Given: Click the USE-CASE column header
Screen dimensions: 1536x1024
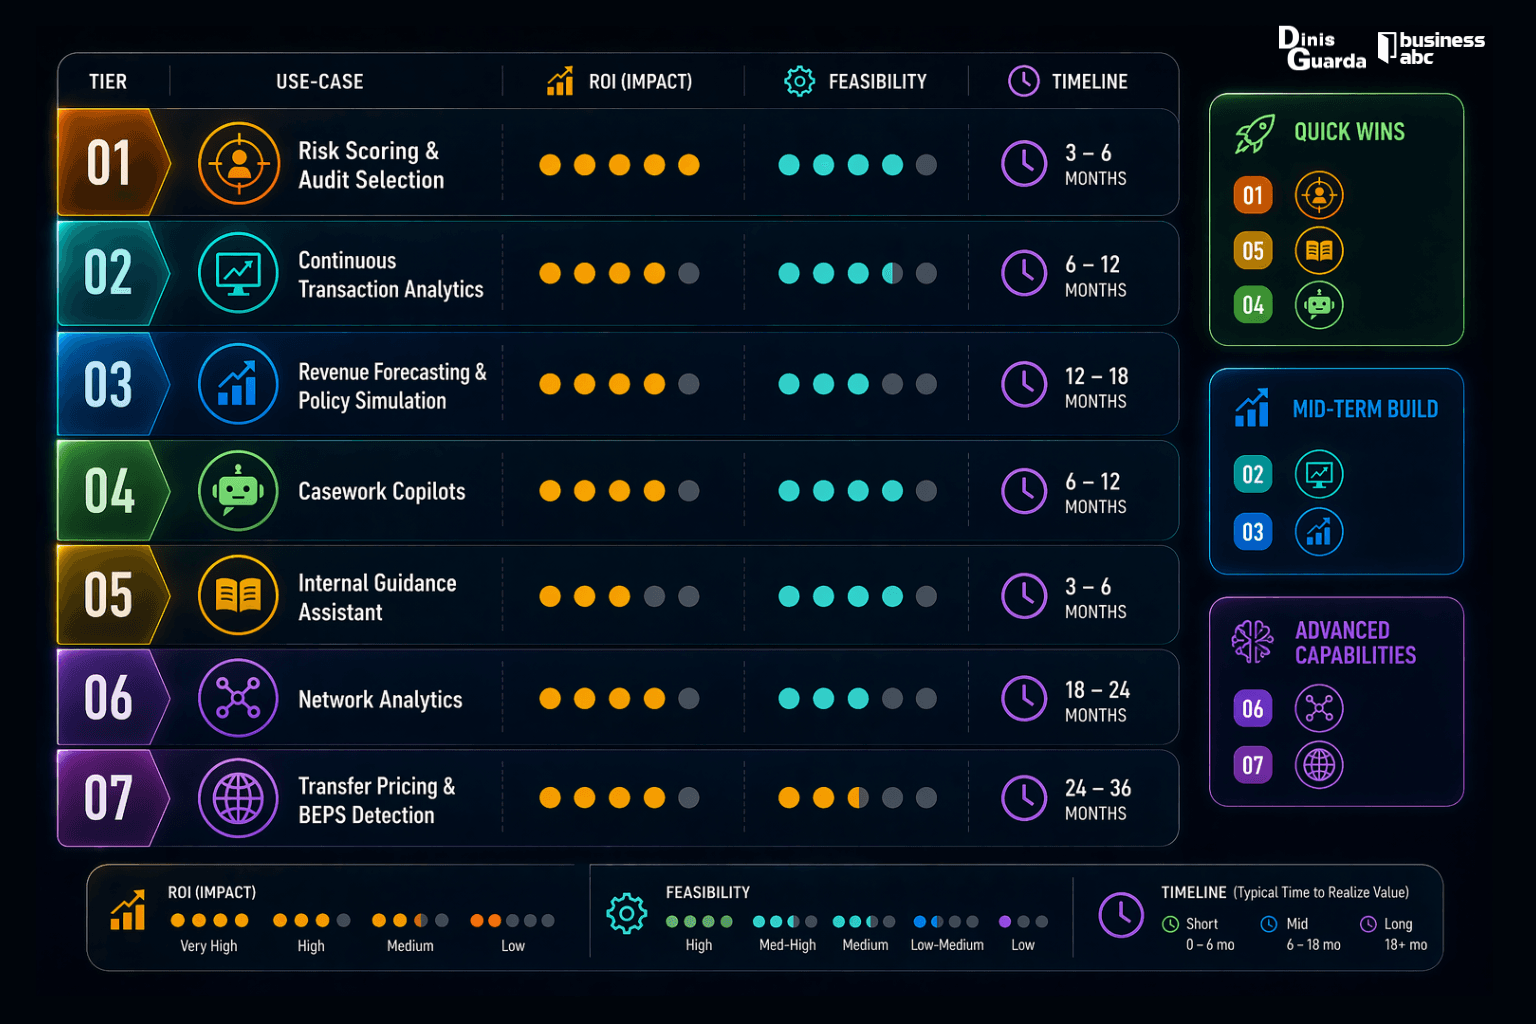Looking at the screenshot, I should coord(320,82).
